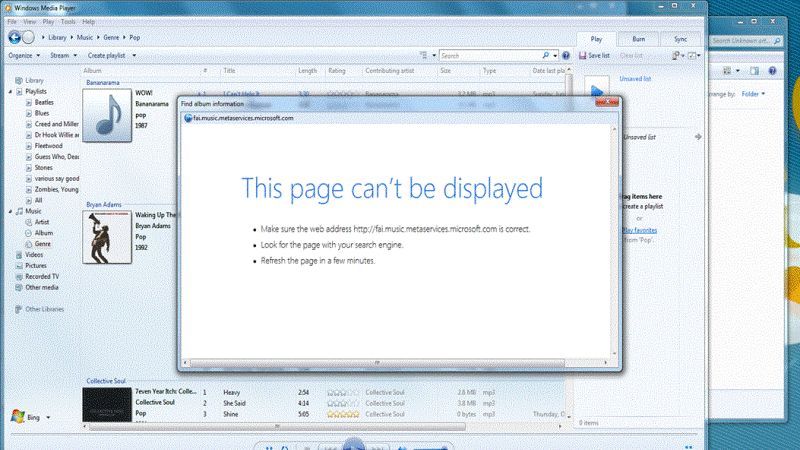
Task: Click Genre in the breadcrumb path
Action: pyautogui.click(x=111, y=37)
